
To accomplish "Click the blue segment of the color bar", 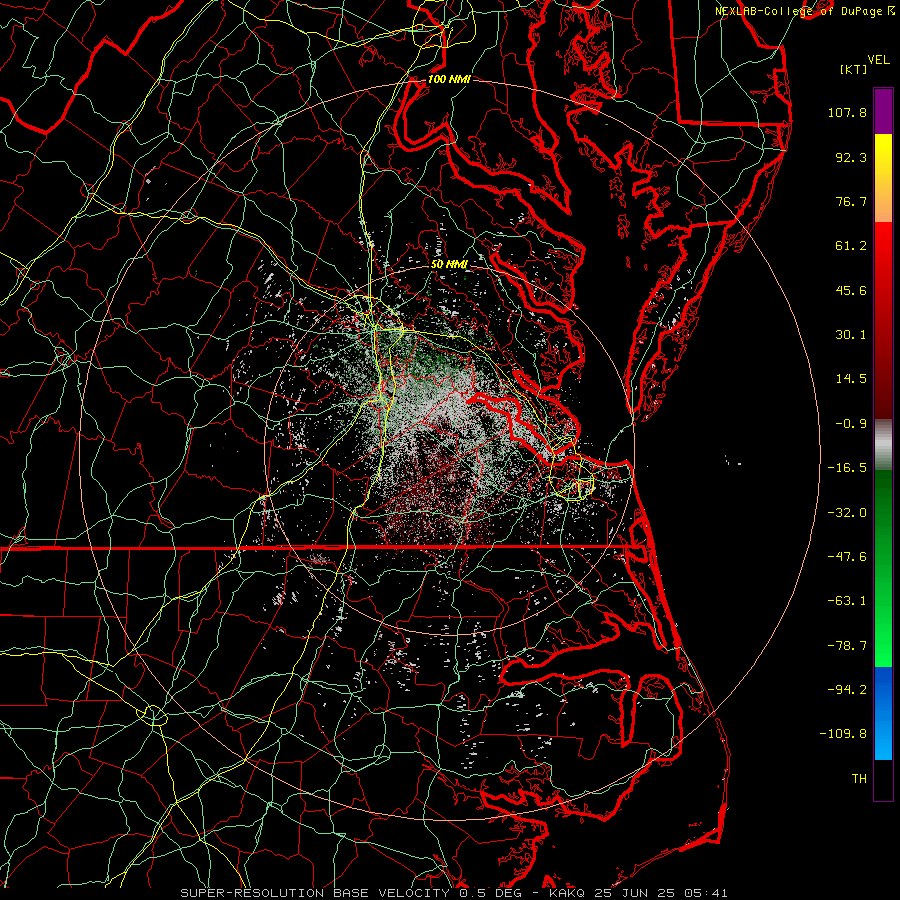I will pyautogui.click(x=883, y=713).
